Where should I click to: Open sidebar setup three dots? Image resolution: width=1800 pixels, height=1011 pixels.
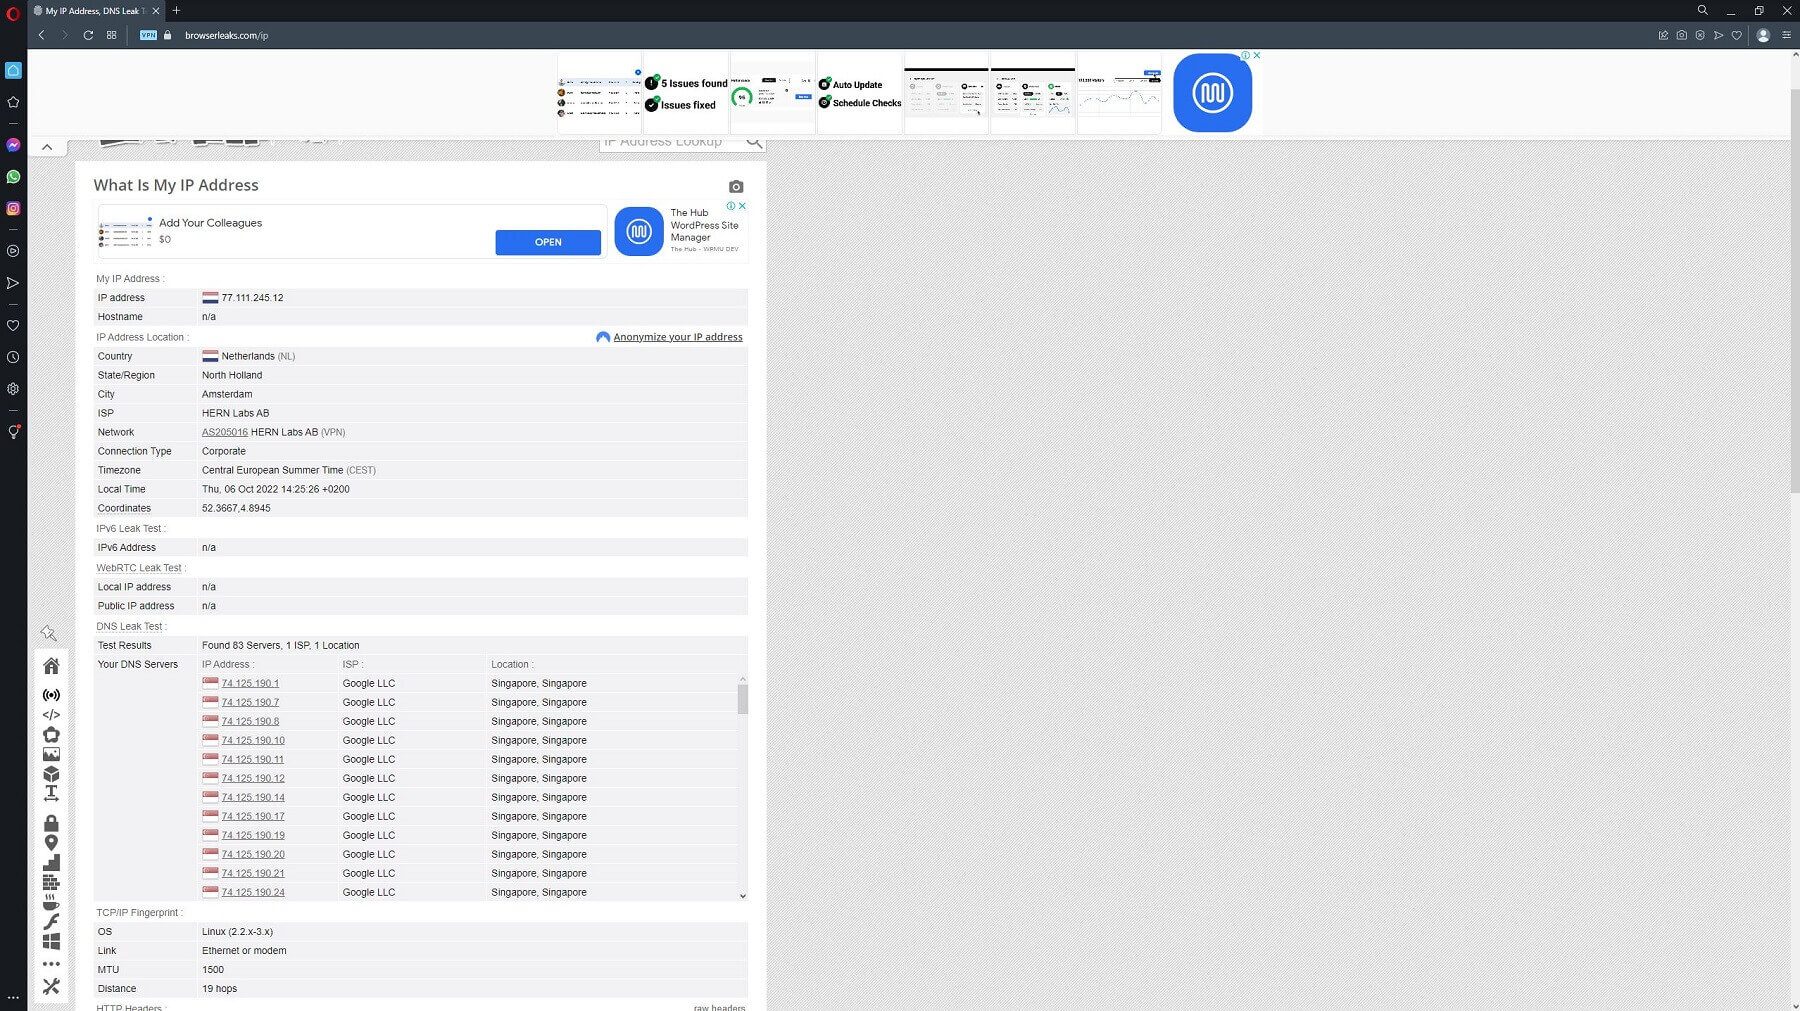[13, 997]
